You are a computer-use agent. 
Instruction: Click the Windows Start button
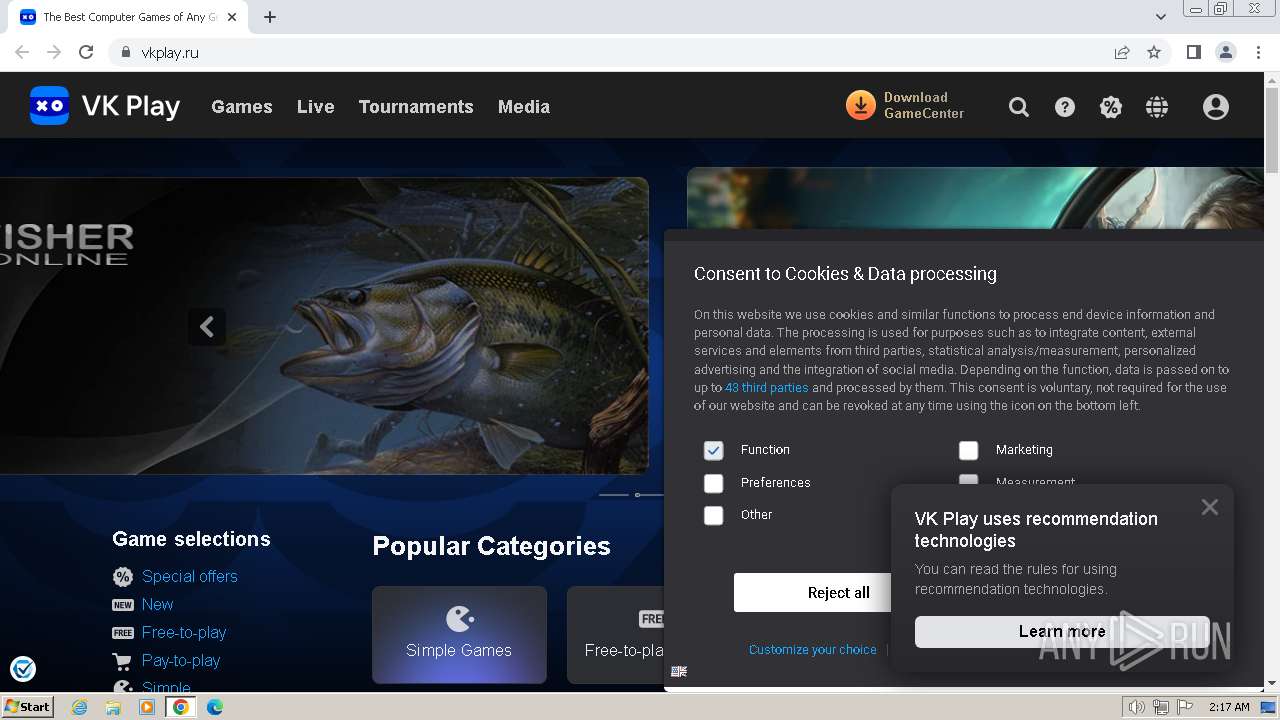[x=27, y=707]
